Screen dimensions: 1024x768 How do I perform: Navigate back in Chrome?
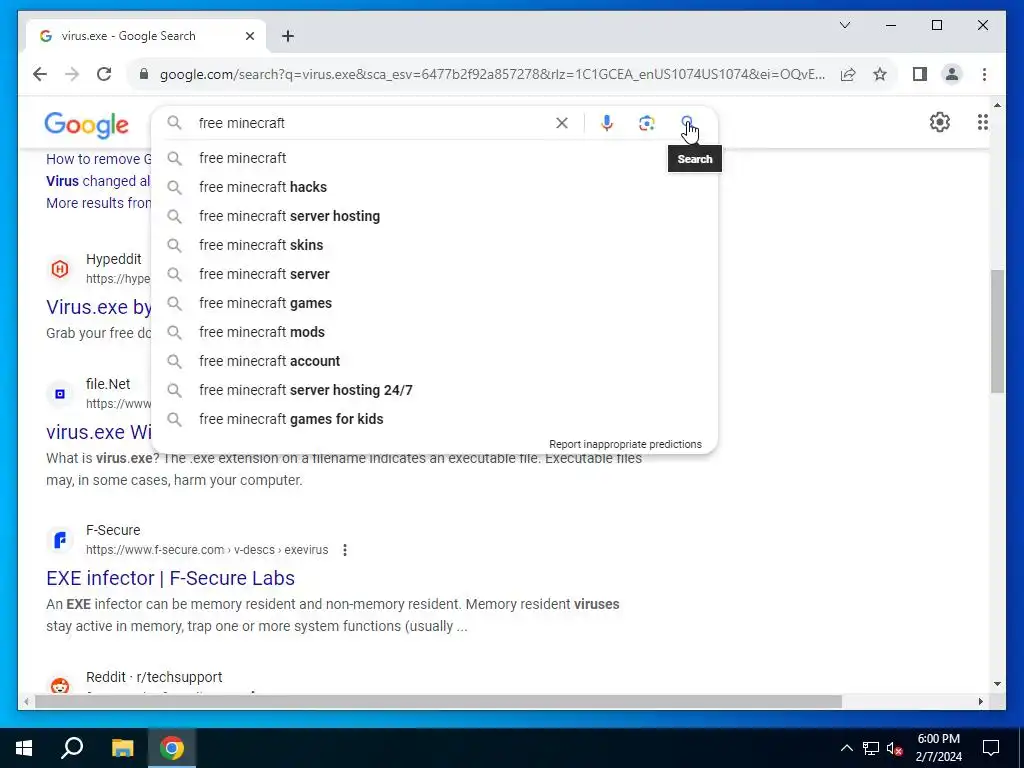40,74
